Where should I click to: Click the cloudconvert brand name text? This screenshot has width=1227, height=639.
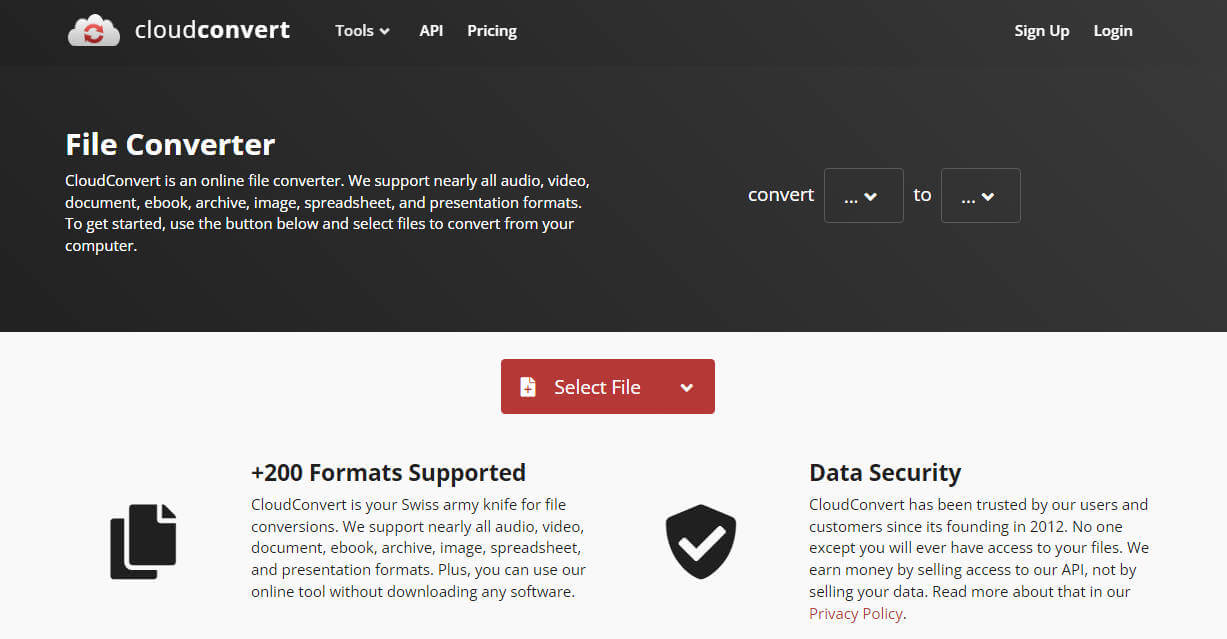[x=212, y=30]
